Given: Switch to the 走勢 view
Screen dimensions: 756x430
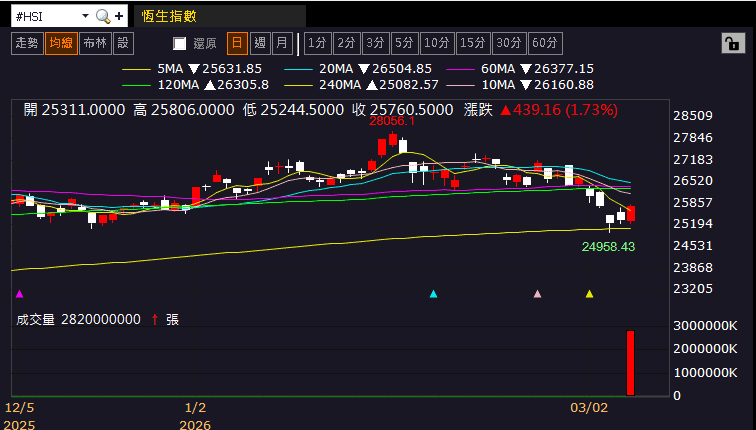Looking at the screenshot, I should click(27, 43).
